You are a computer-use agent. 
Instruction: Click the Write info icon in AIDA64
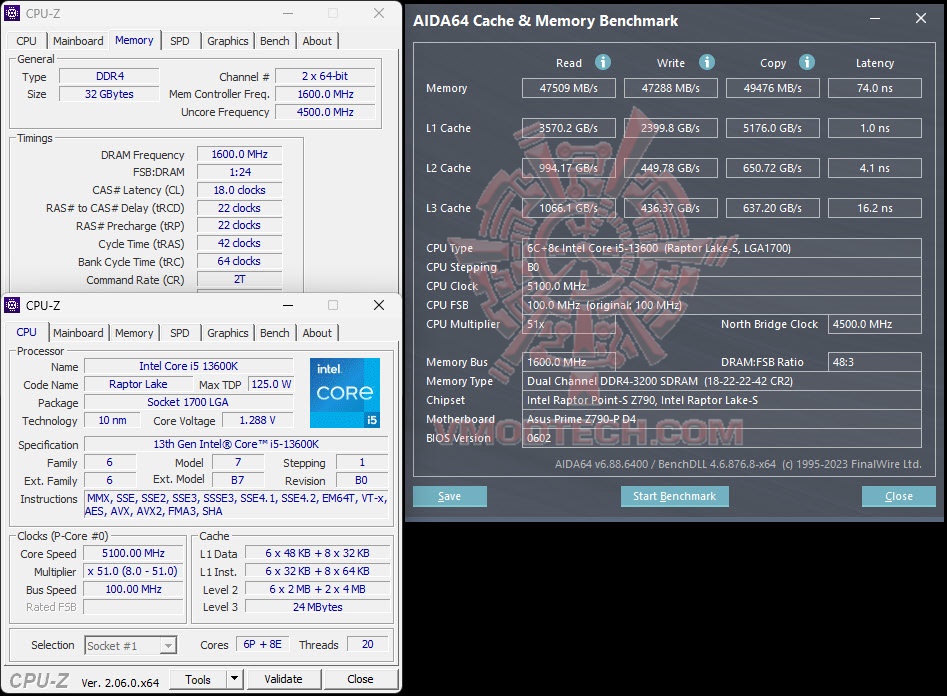point(706,62)
